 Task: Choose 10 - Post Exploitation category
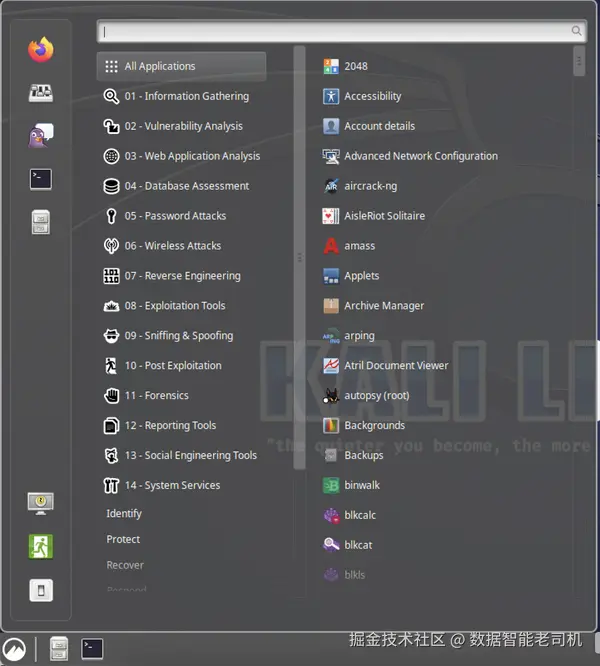[x=182, y=366]
